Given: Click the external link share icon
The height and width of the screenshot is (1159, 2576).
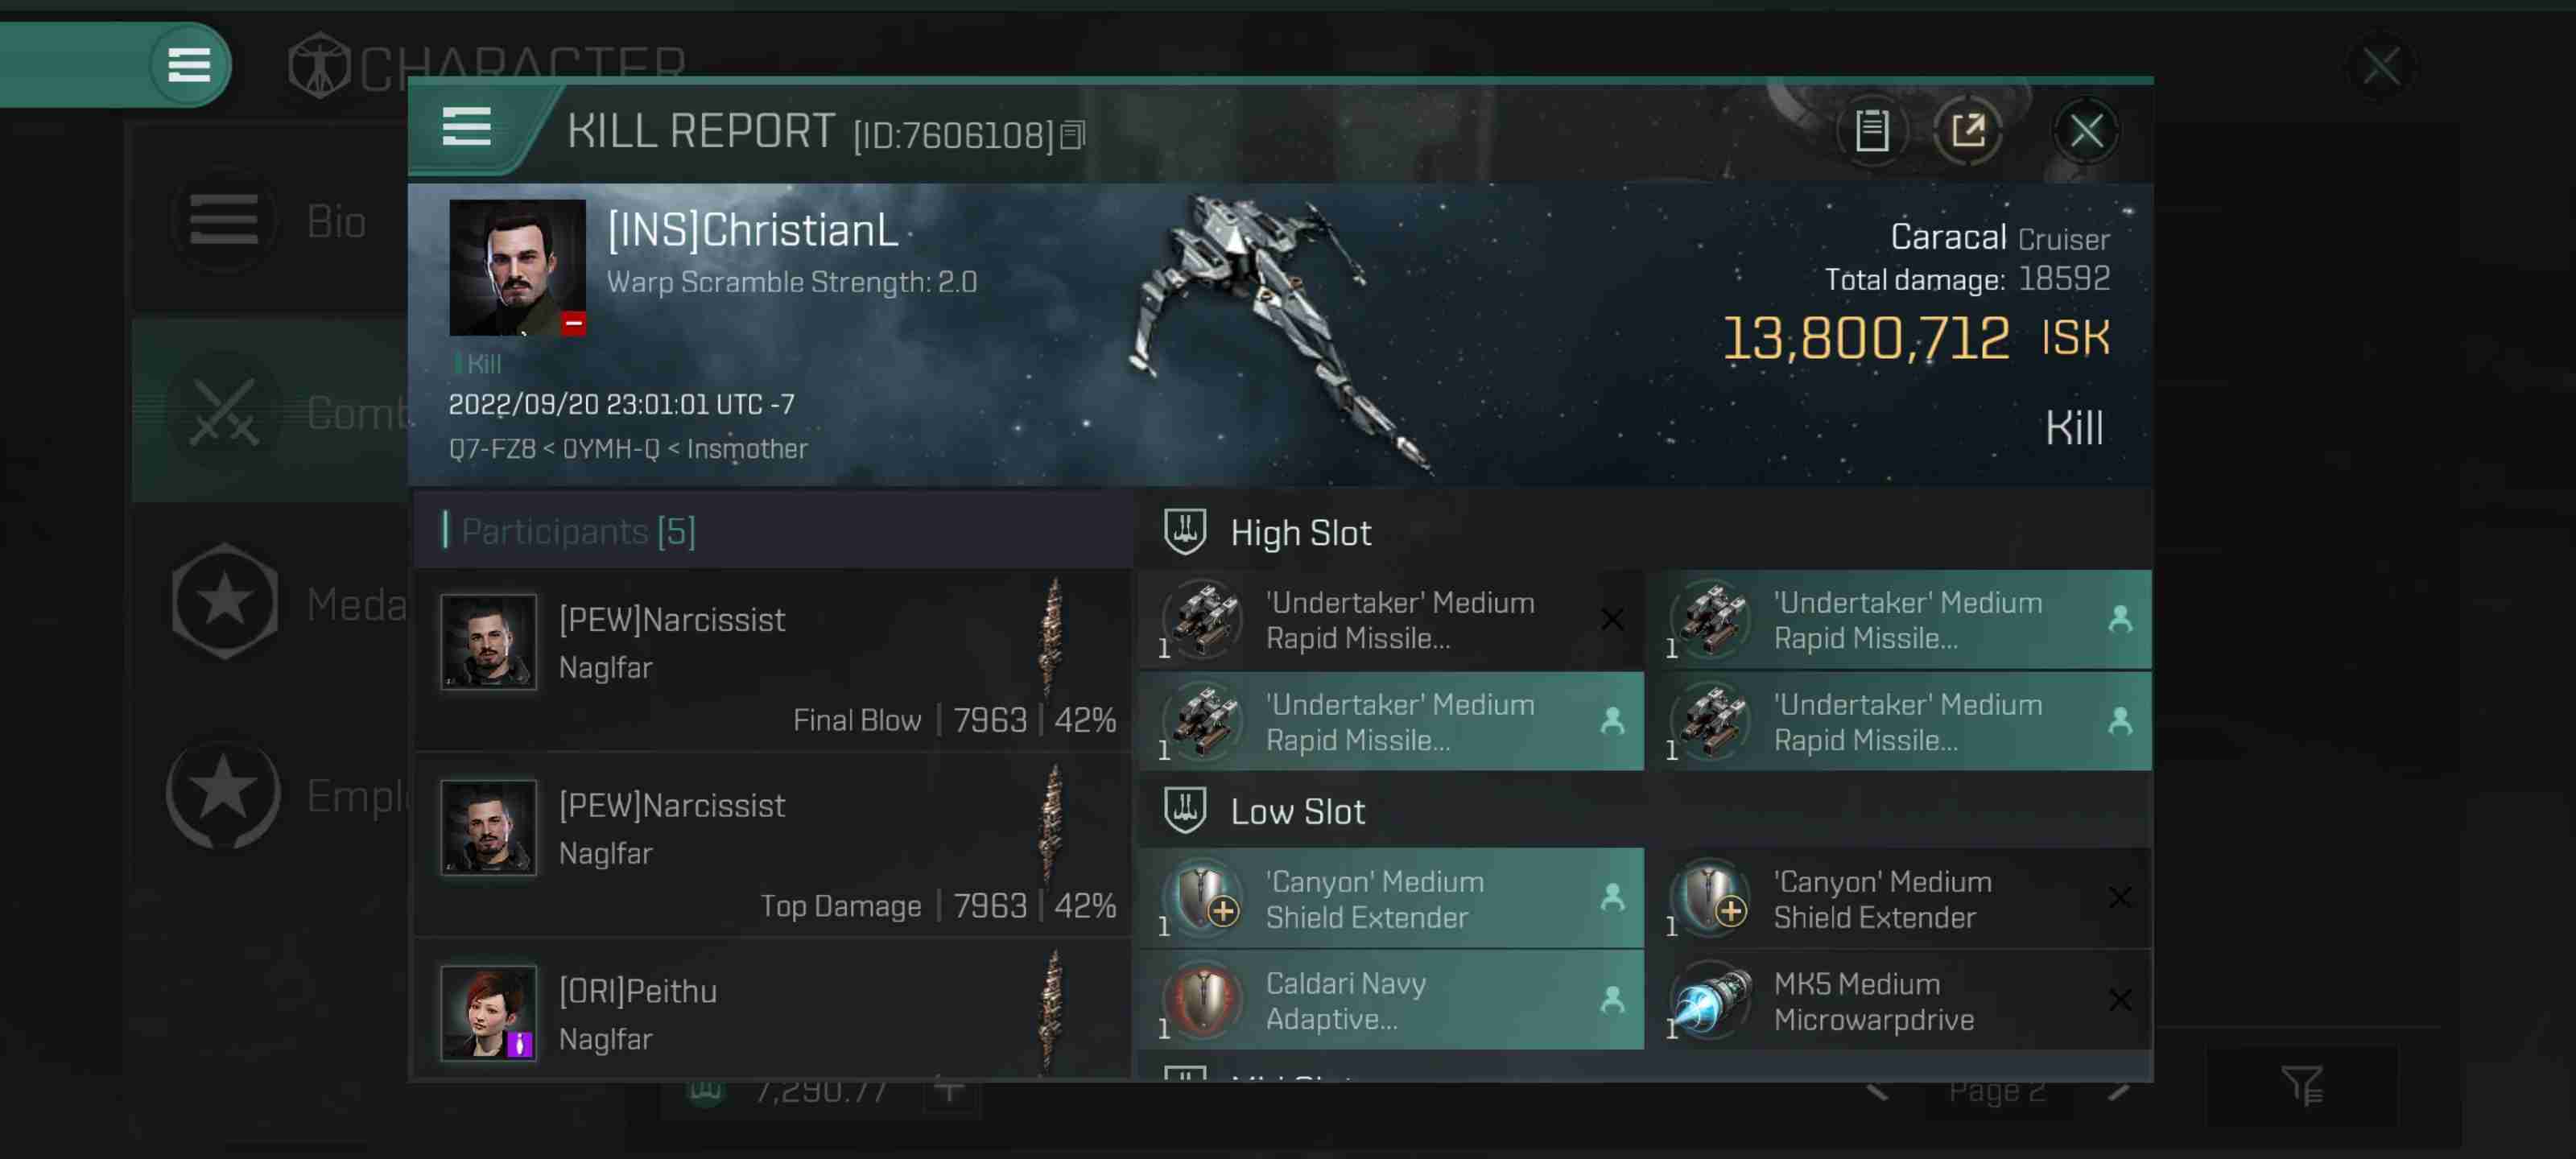Looking at the screenshot, I should 1970,130.
